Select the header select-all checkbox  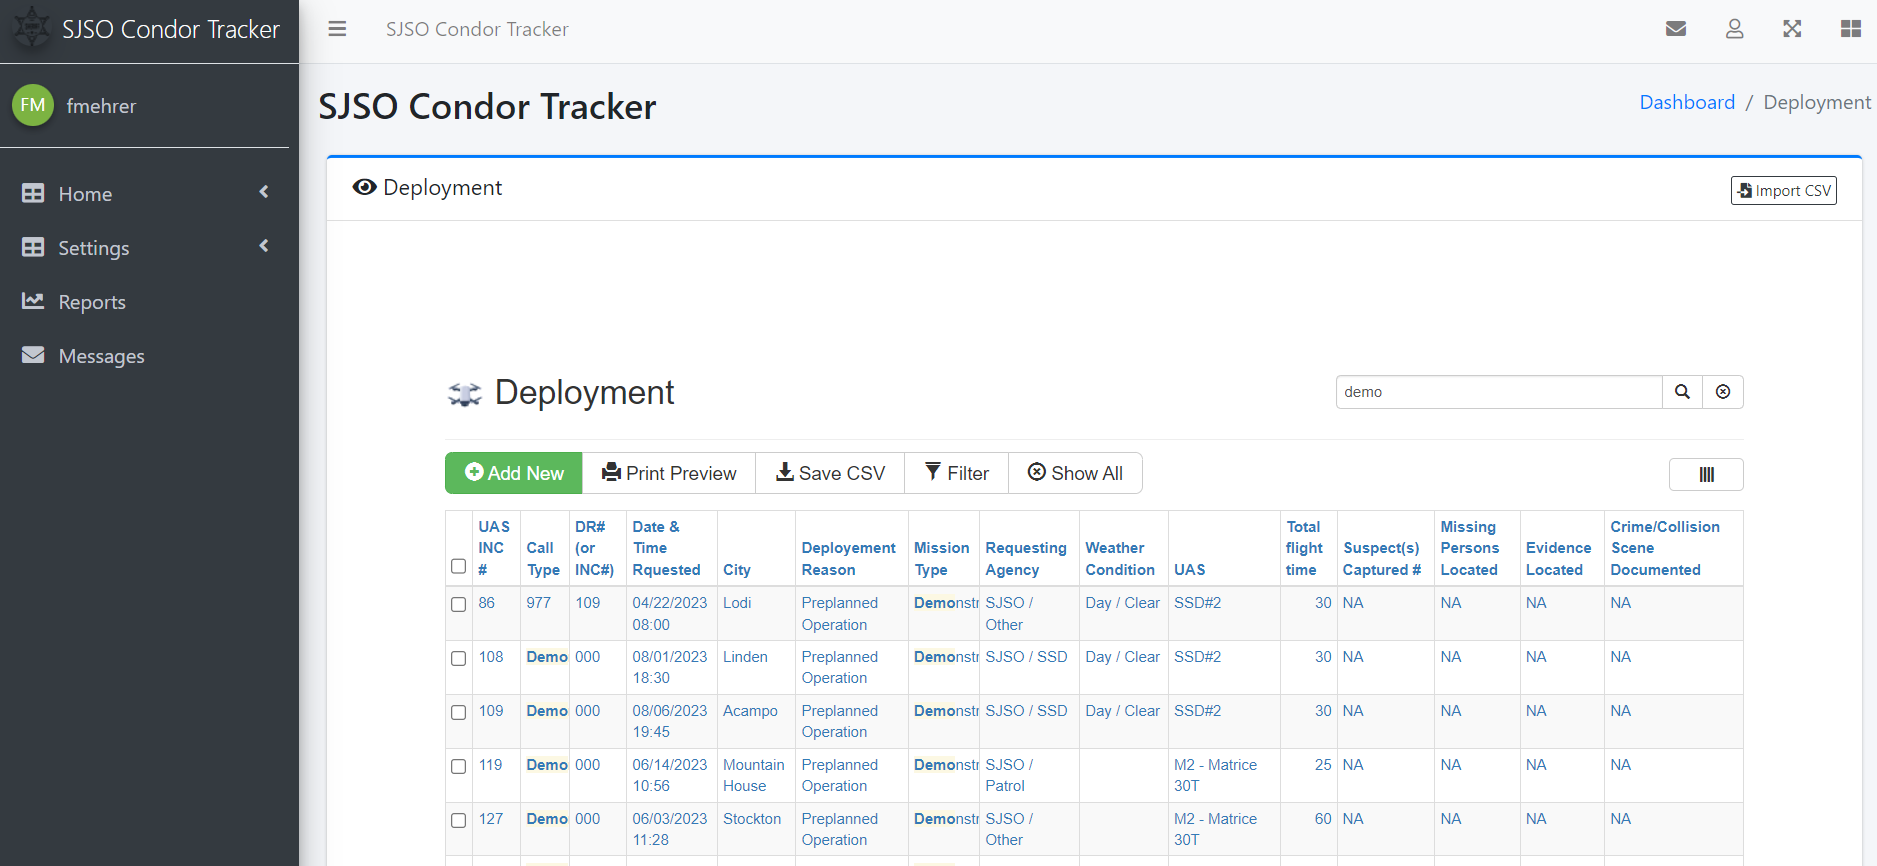coord(459,566)
